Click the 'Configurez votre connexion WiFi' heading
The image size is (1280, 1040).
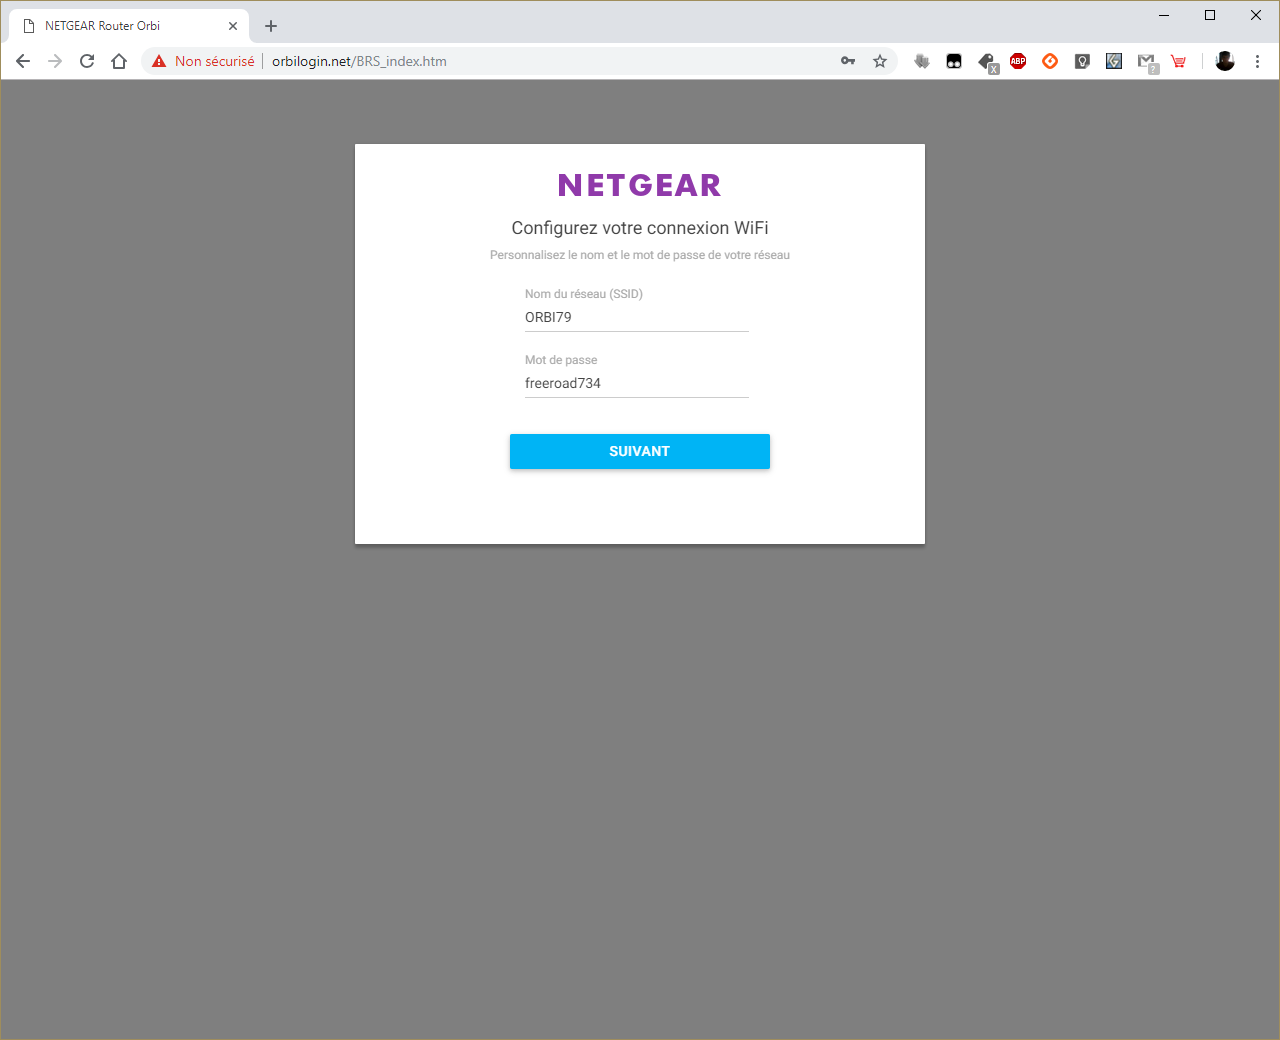coord(640,228)
